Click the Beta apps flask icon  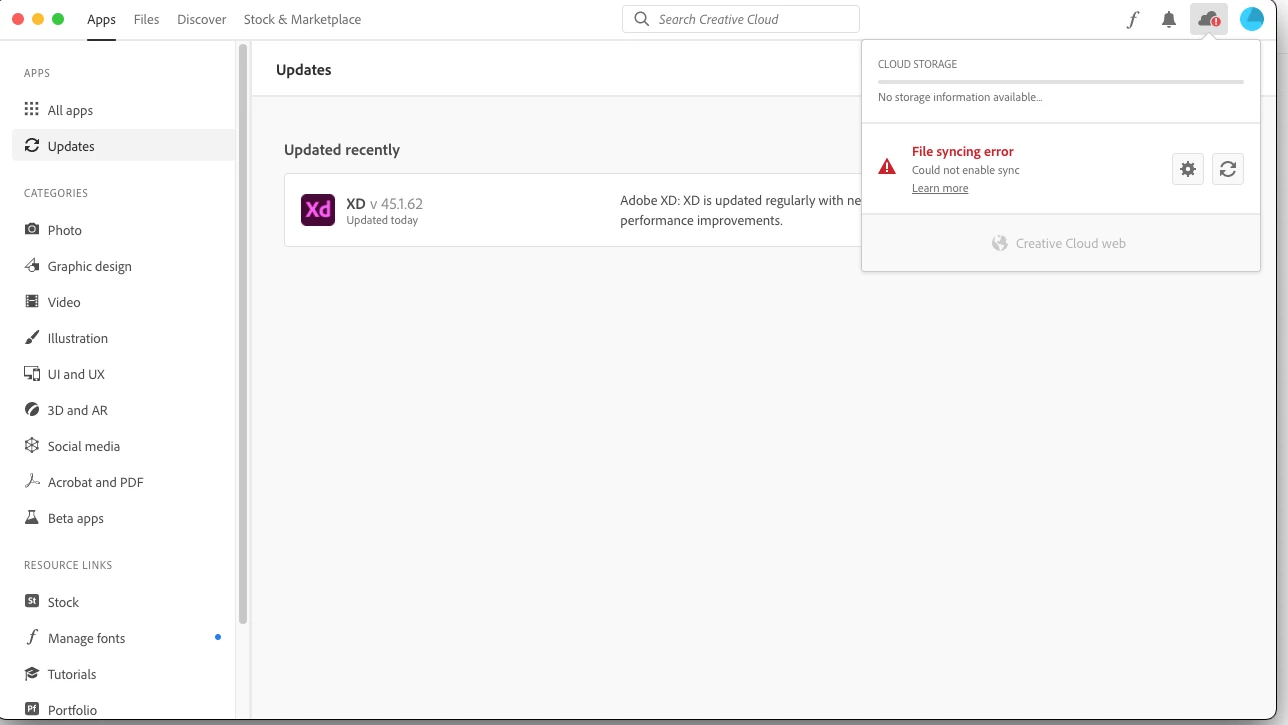tap(32, 518)
